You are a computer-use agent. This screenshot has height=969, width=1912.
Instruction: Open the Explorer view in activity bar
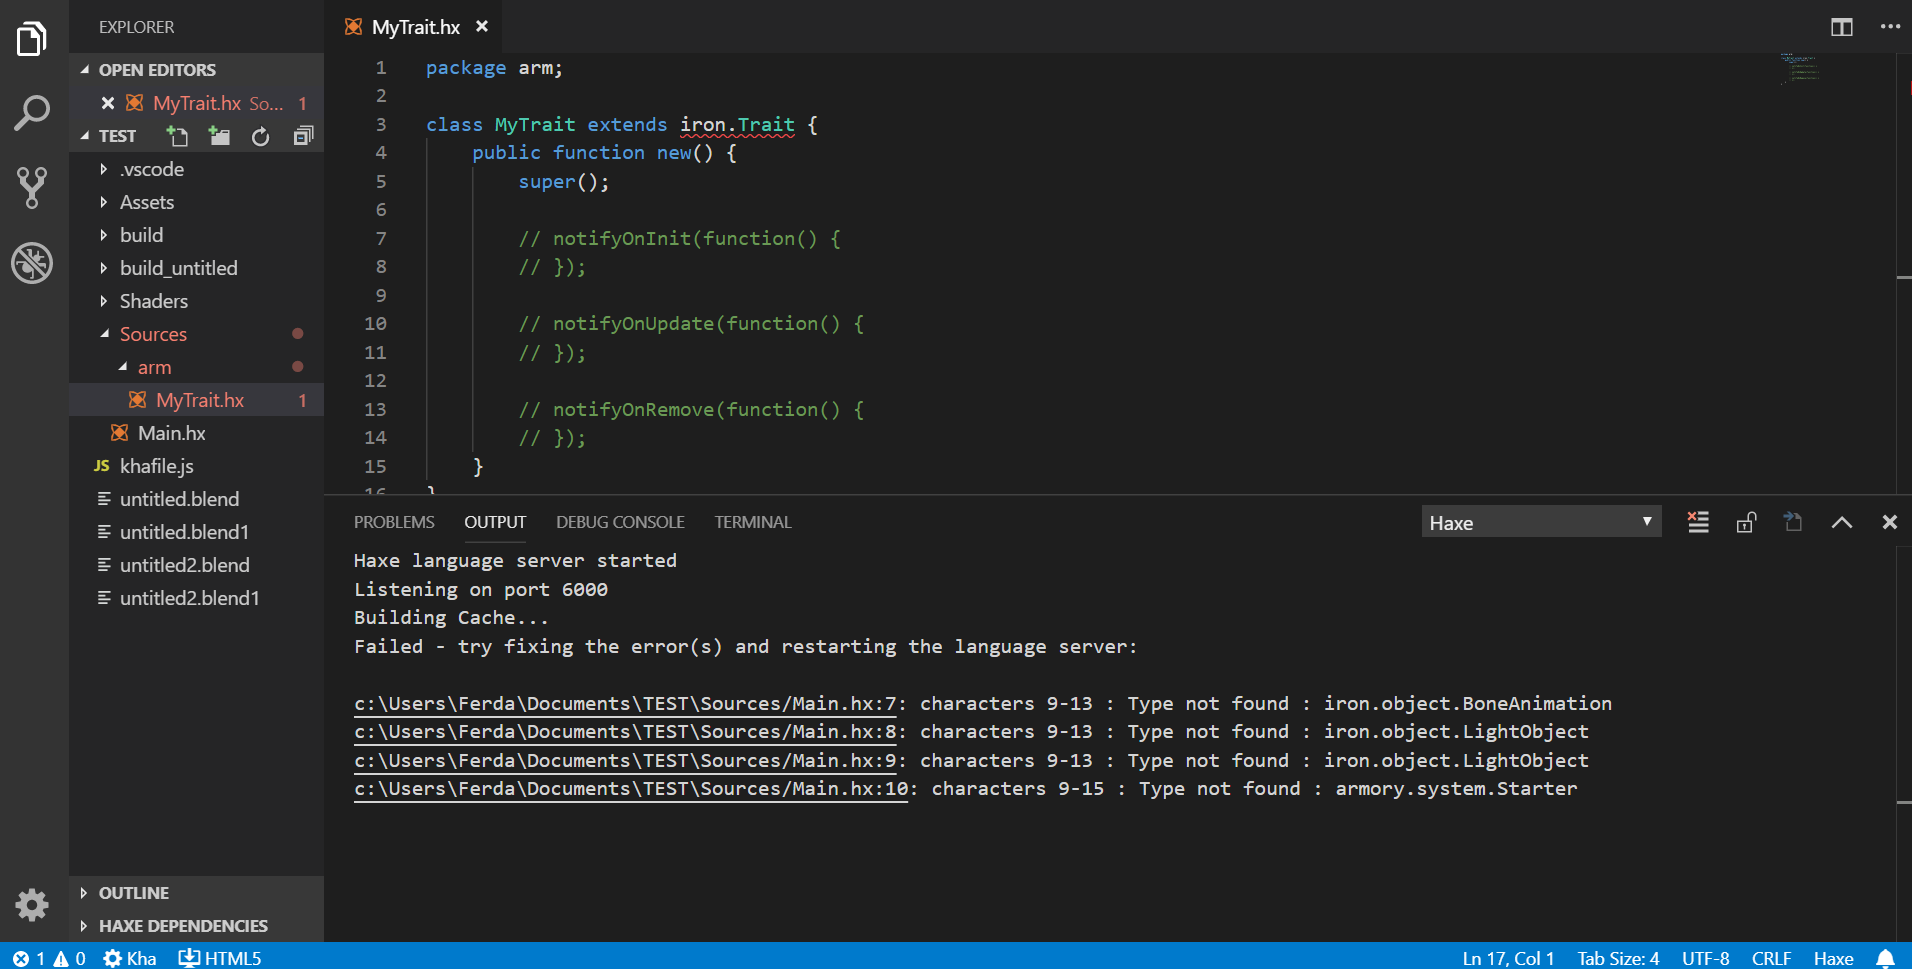pos(32,39)
